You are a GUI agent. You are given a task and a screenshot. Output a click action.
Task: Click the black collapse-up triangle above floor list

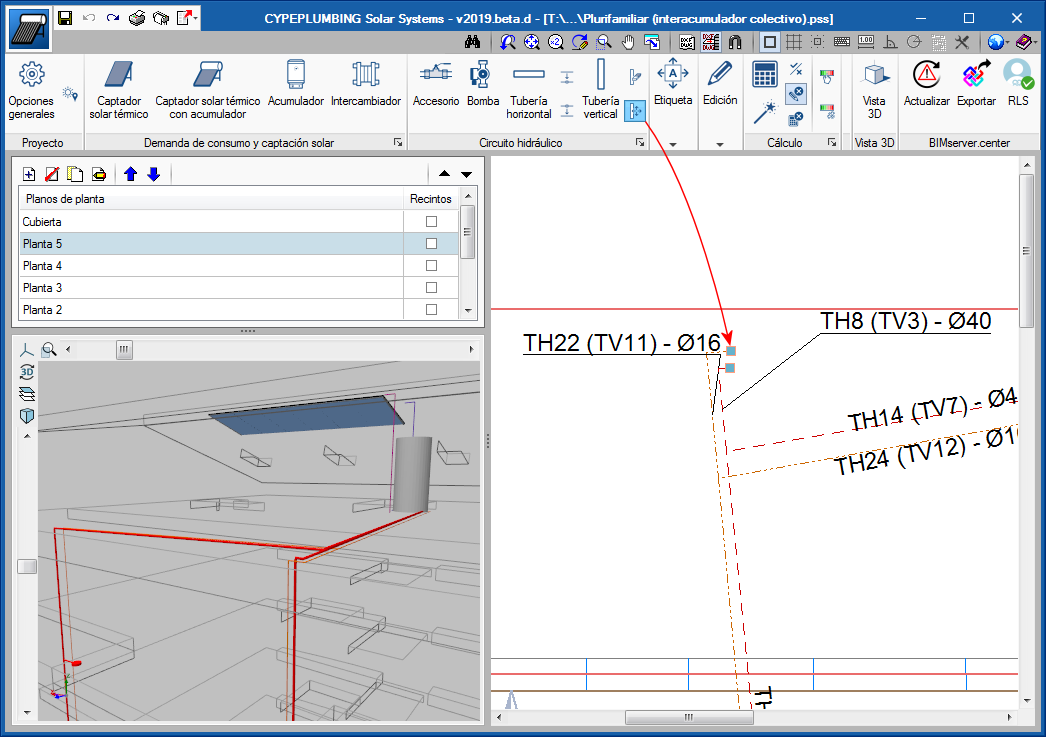pos(444,174)
